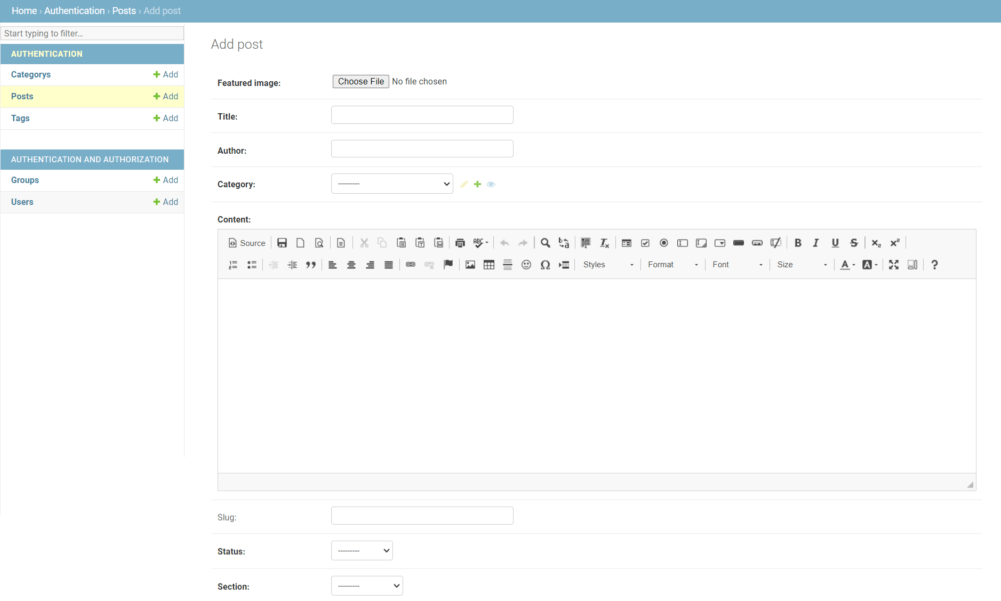Open the text color picker
The width and height of the screenshot is (1001, 601).
pyautogui.click(x=847, y=264)
